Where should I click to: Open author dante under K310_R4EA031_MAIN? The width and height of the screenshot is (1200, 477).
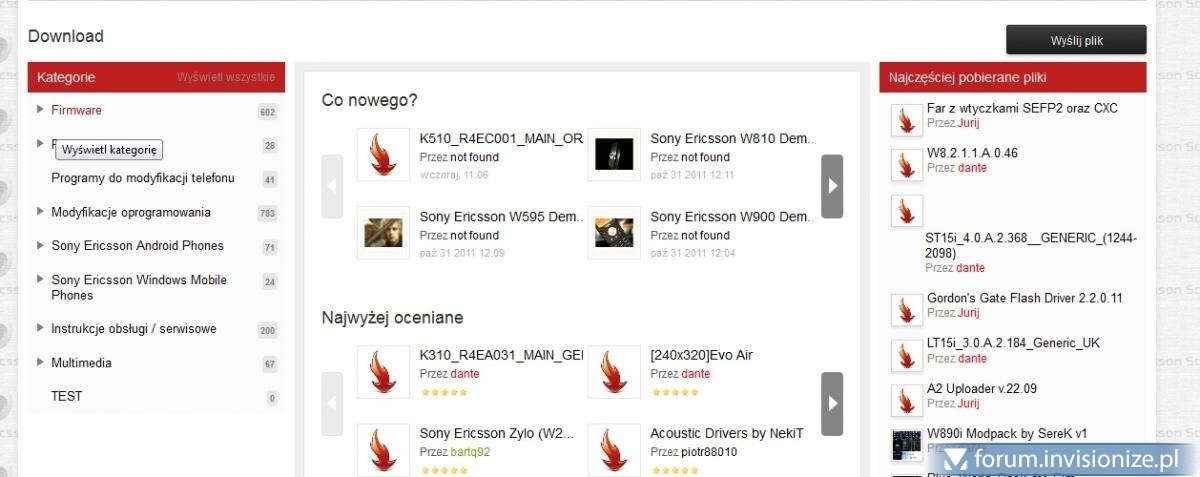click(x=465, y=374)
